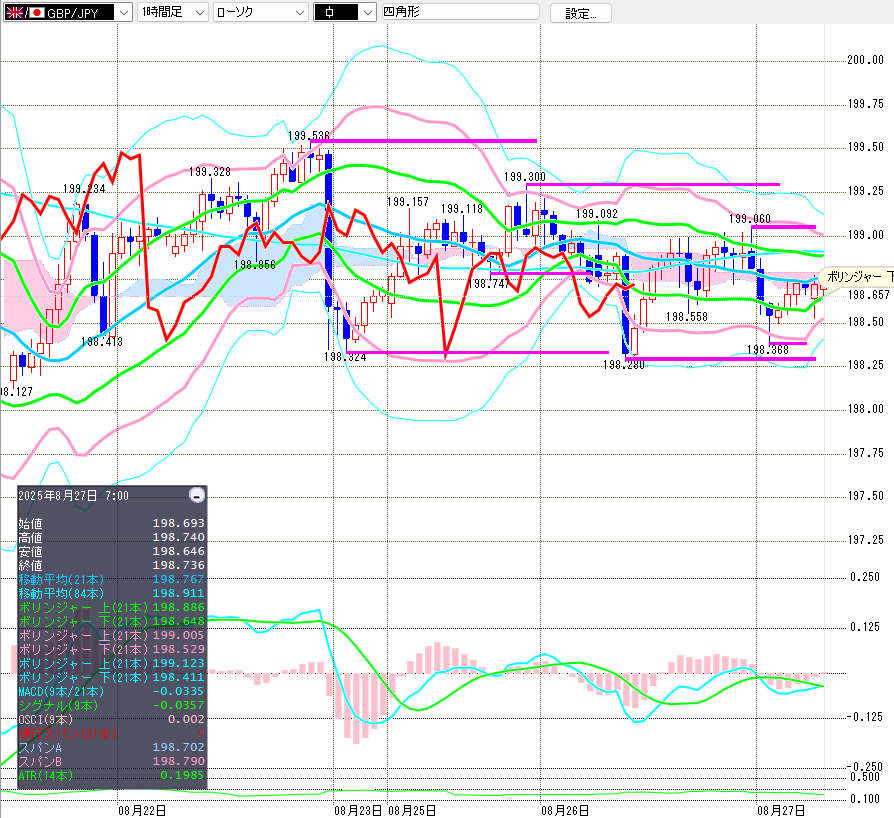Click the 08月27日 date label
894x818 pixels.
781,811
